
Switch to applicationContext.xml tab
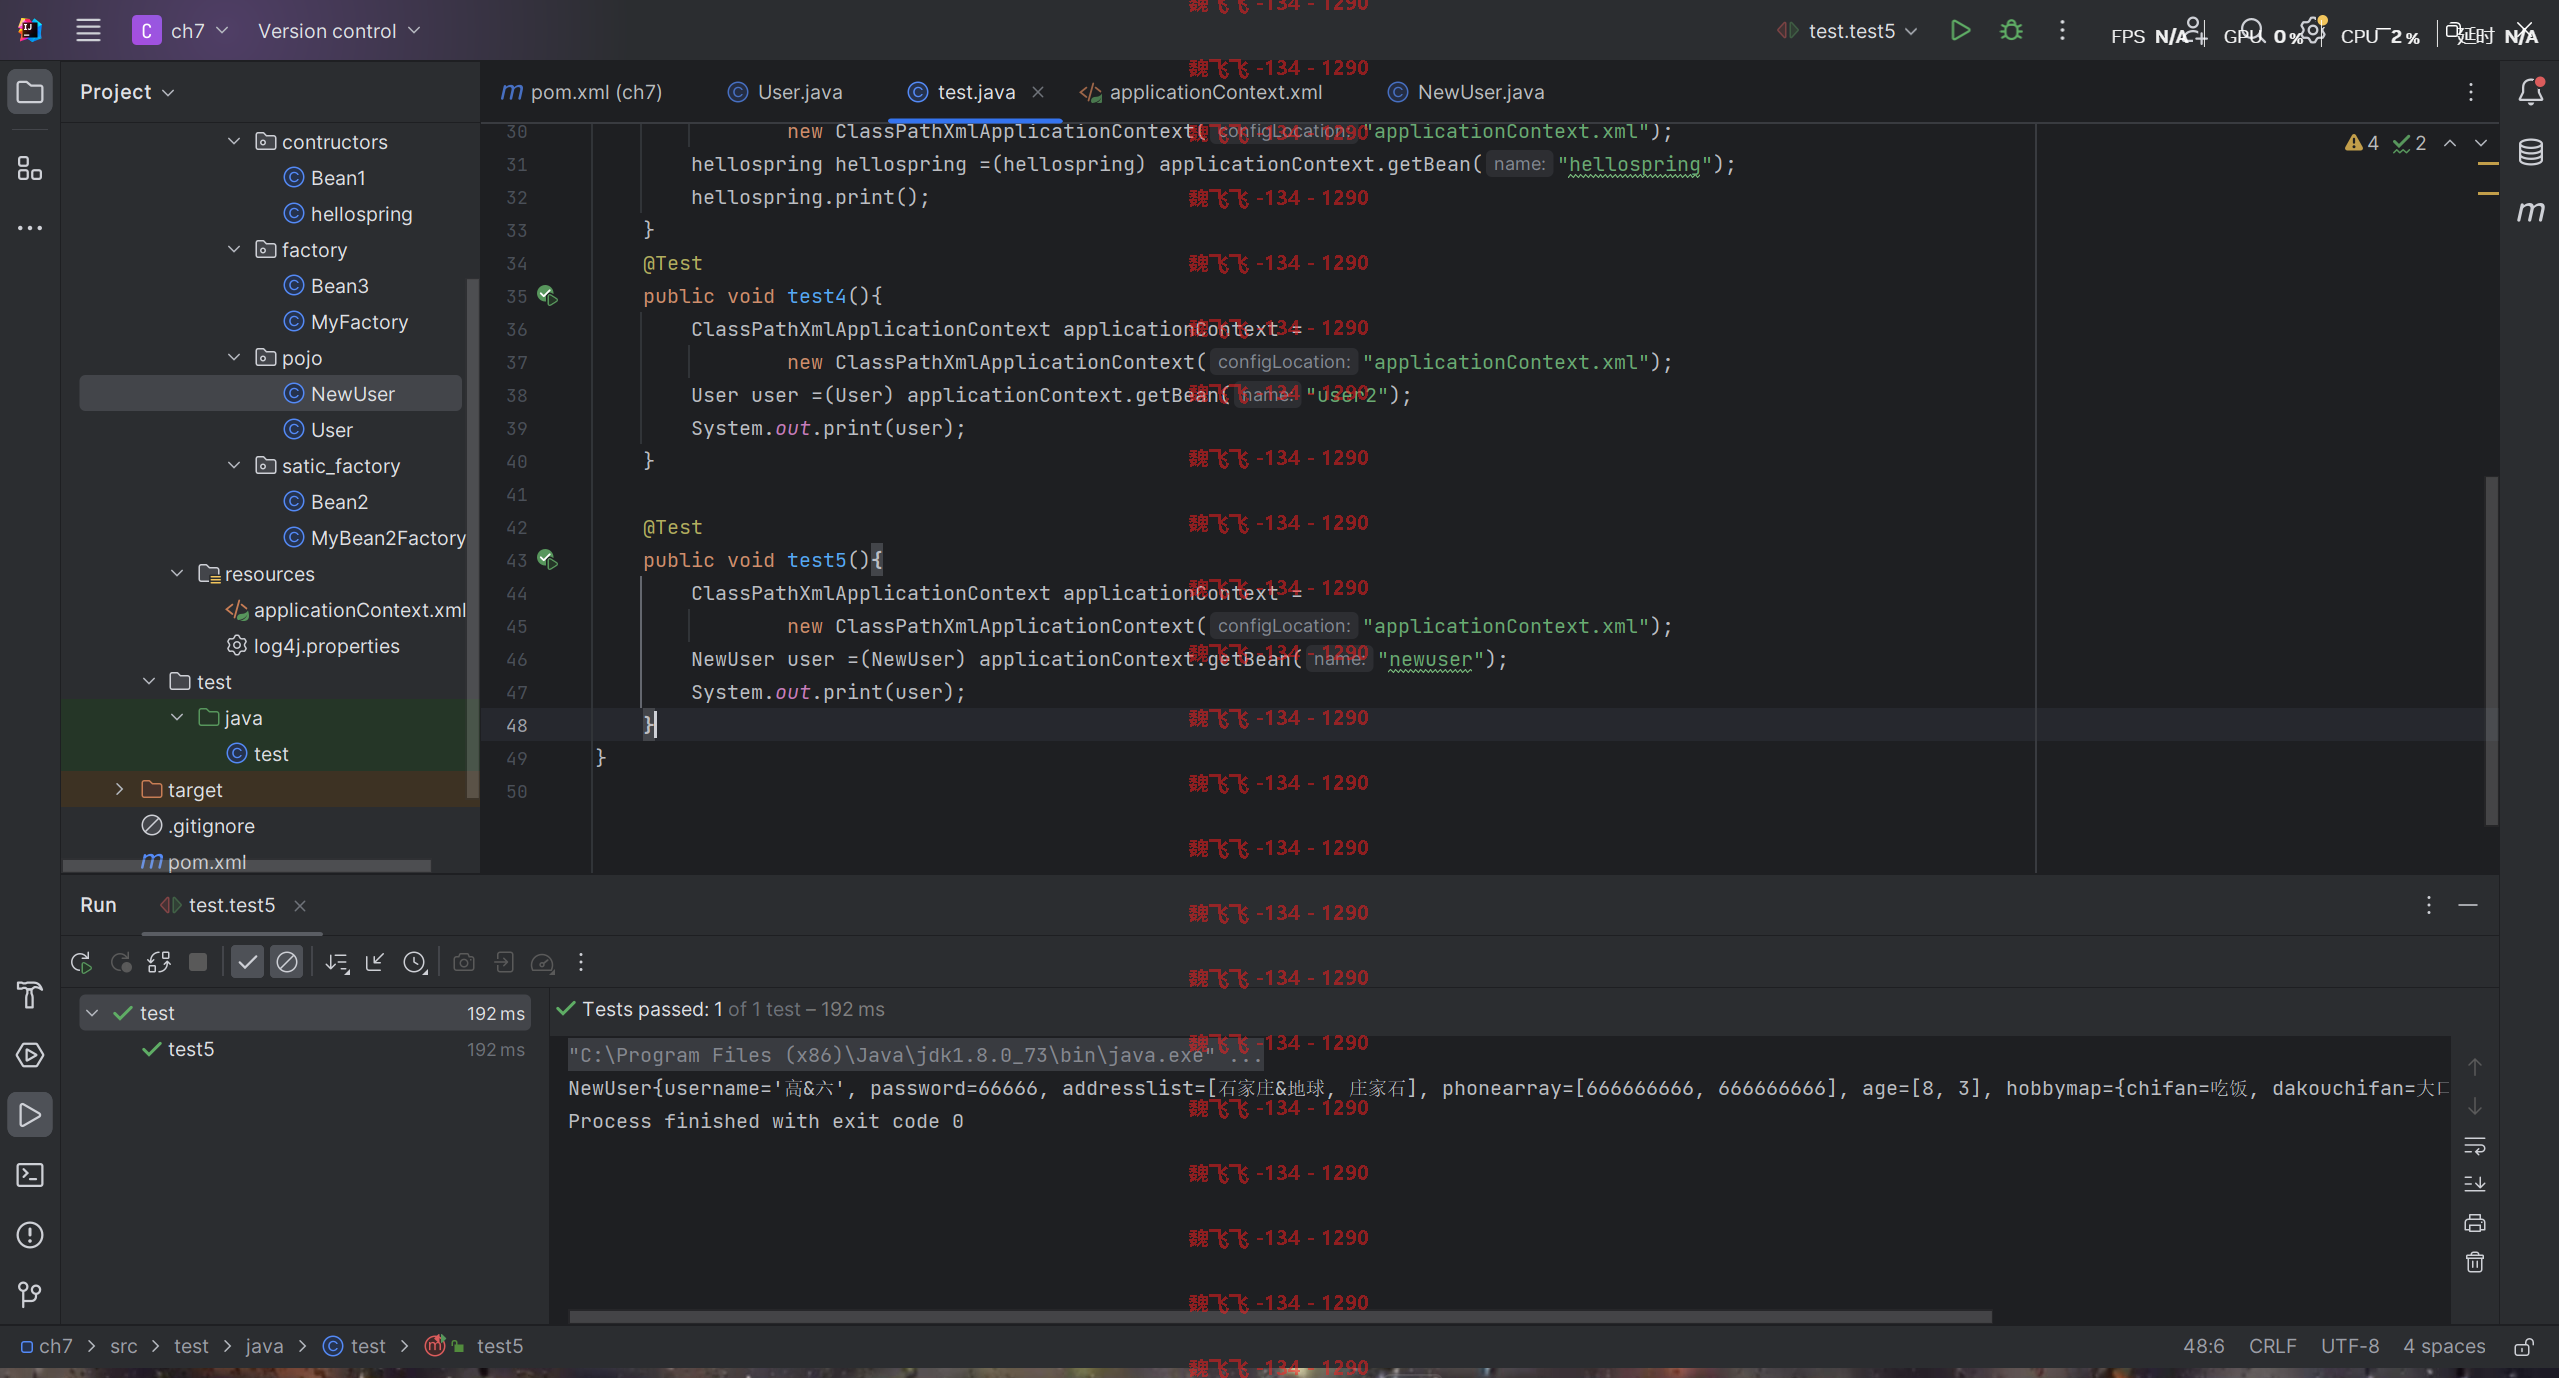1201,92
